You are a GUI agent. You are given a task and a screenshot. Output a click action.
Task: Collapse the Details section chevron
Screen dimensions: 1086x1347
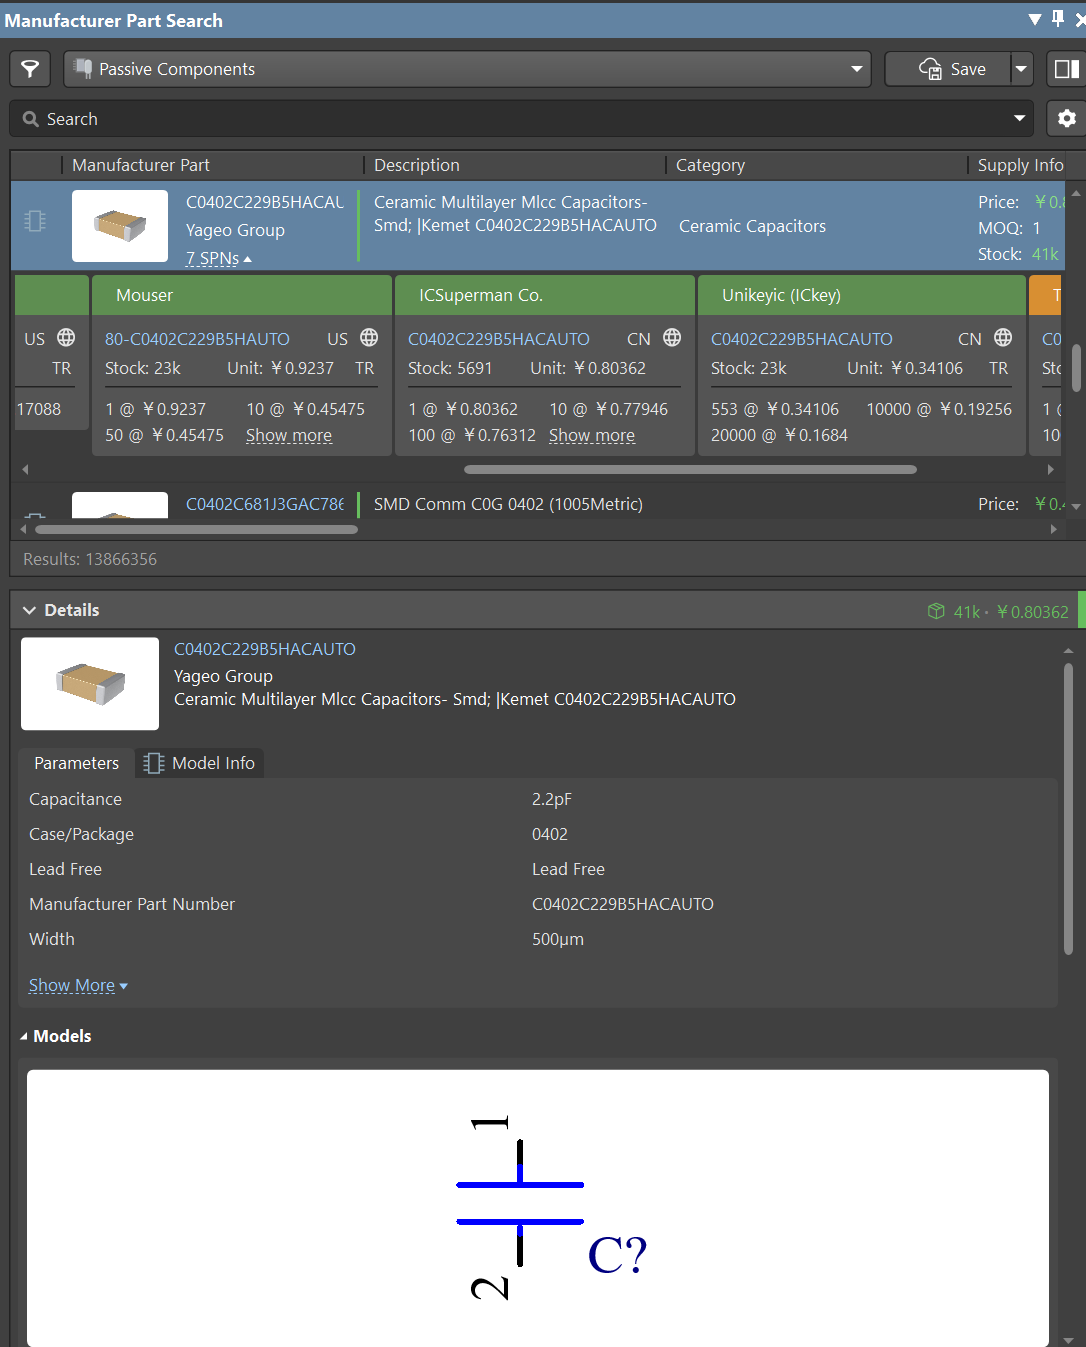[x=29, y=610]
